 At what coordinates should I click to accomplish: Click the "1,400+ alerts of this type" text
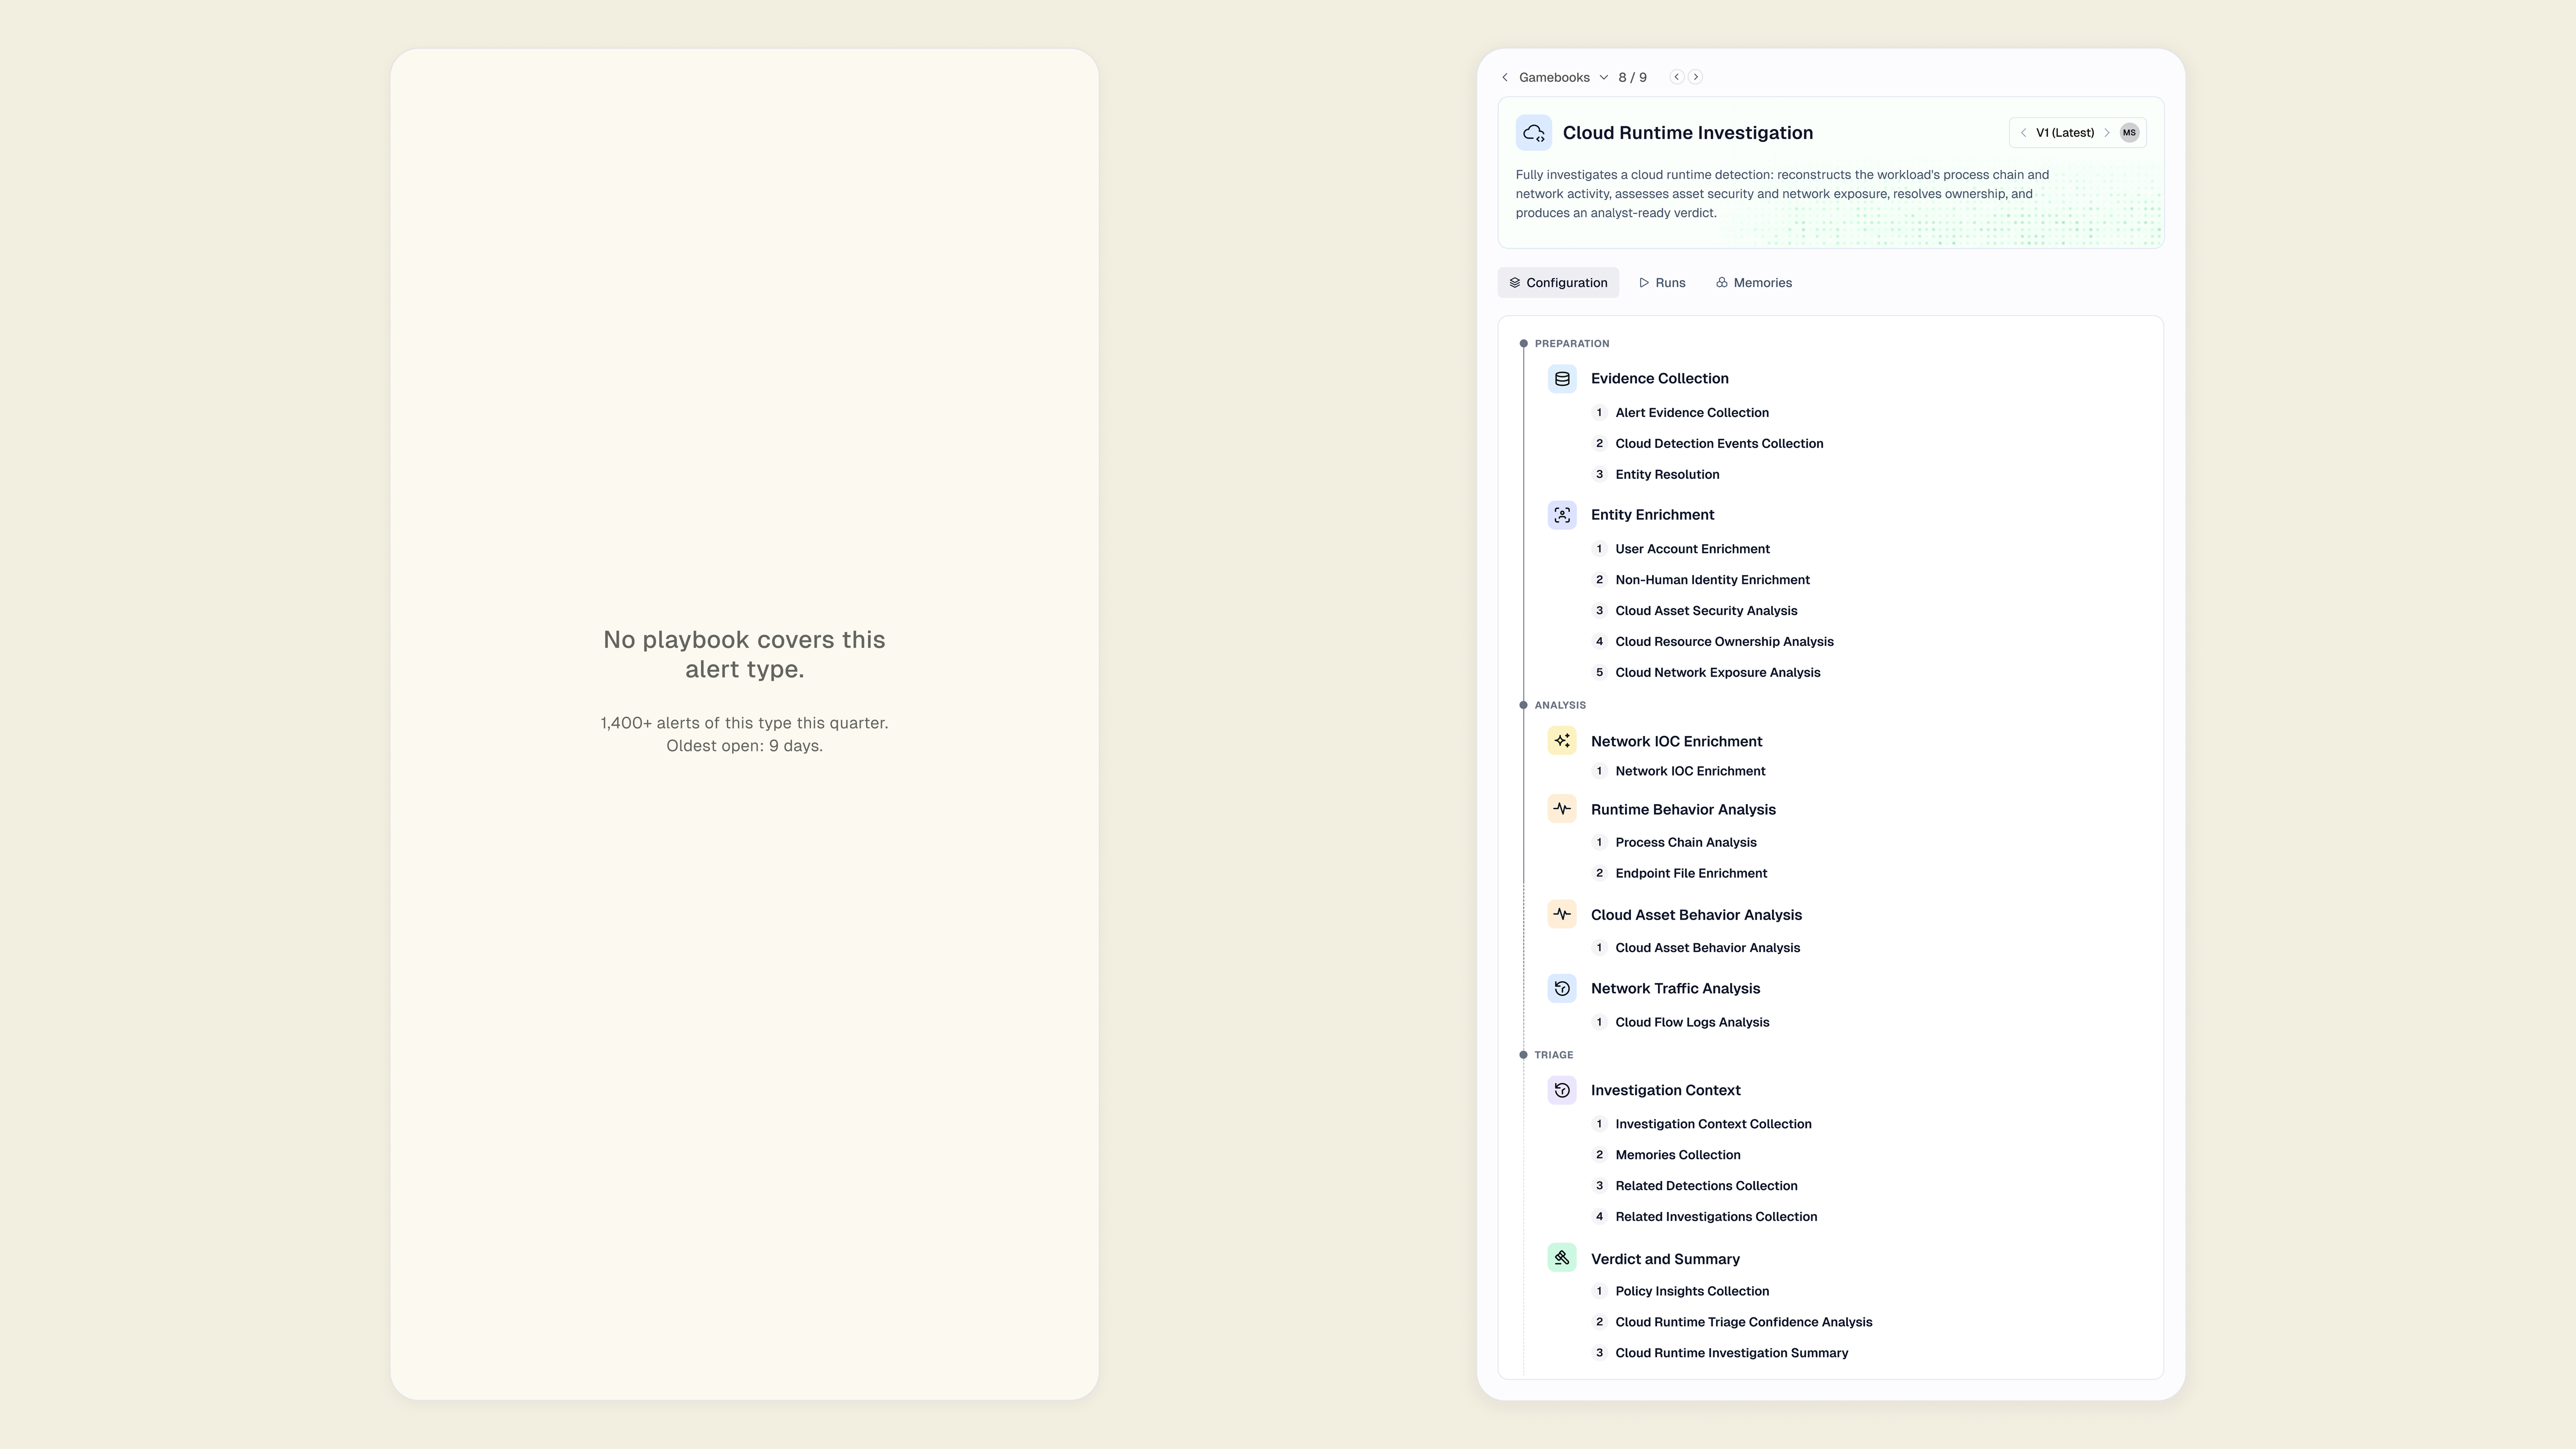tap(744, 723)
